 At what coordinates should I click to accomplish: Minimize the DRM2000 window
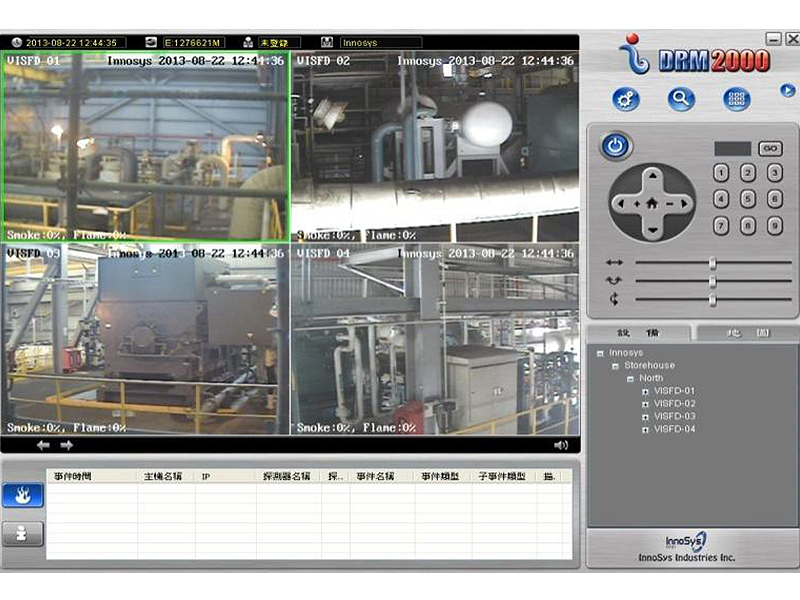pyautogui.click(x=774, y=39)
